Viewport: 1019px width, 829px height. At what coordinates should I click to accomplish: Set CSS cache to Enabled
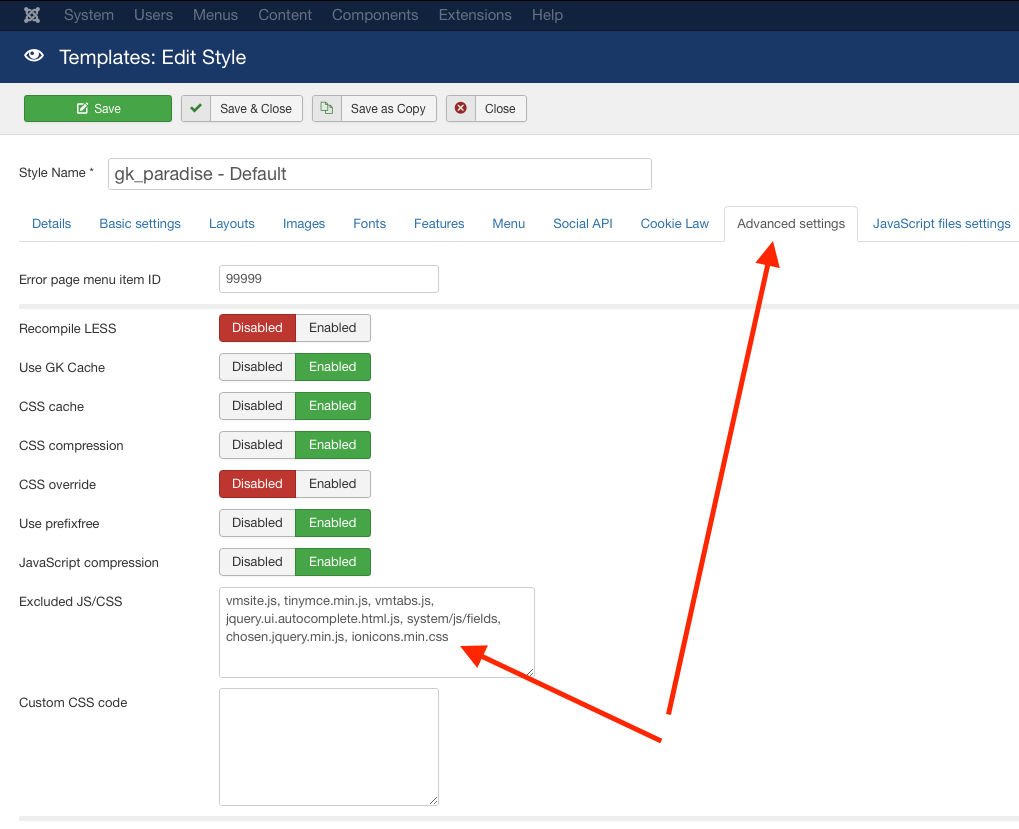(x=333, y=406)
